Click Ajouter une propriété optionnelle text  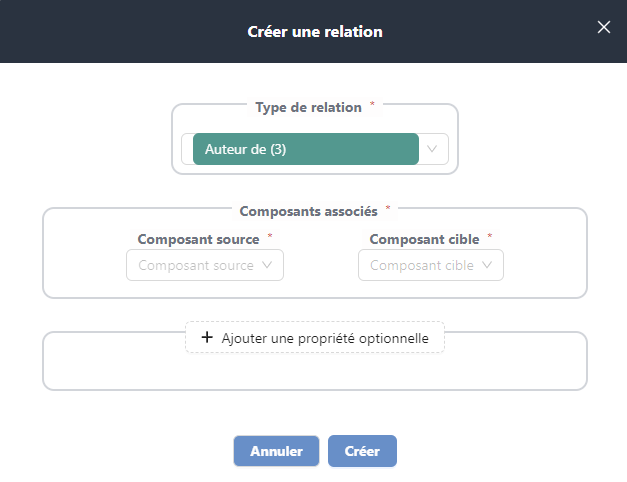325,339
